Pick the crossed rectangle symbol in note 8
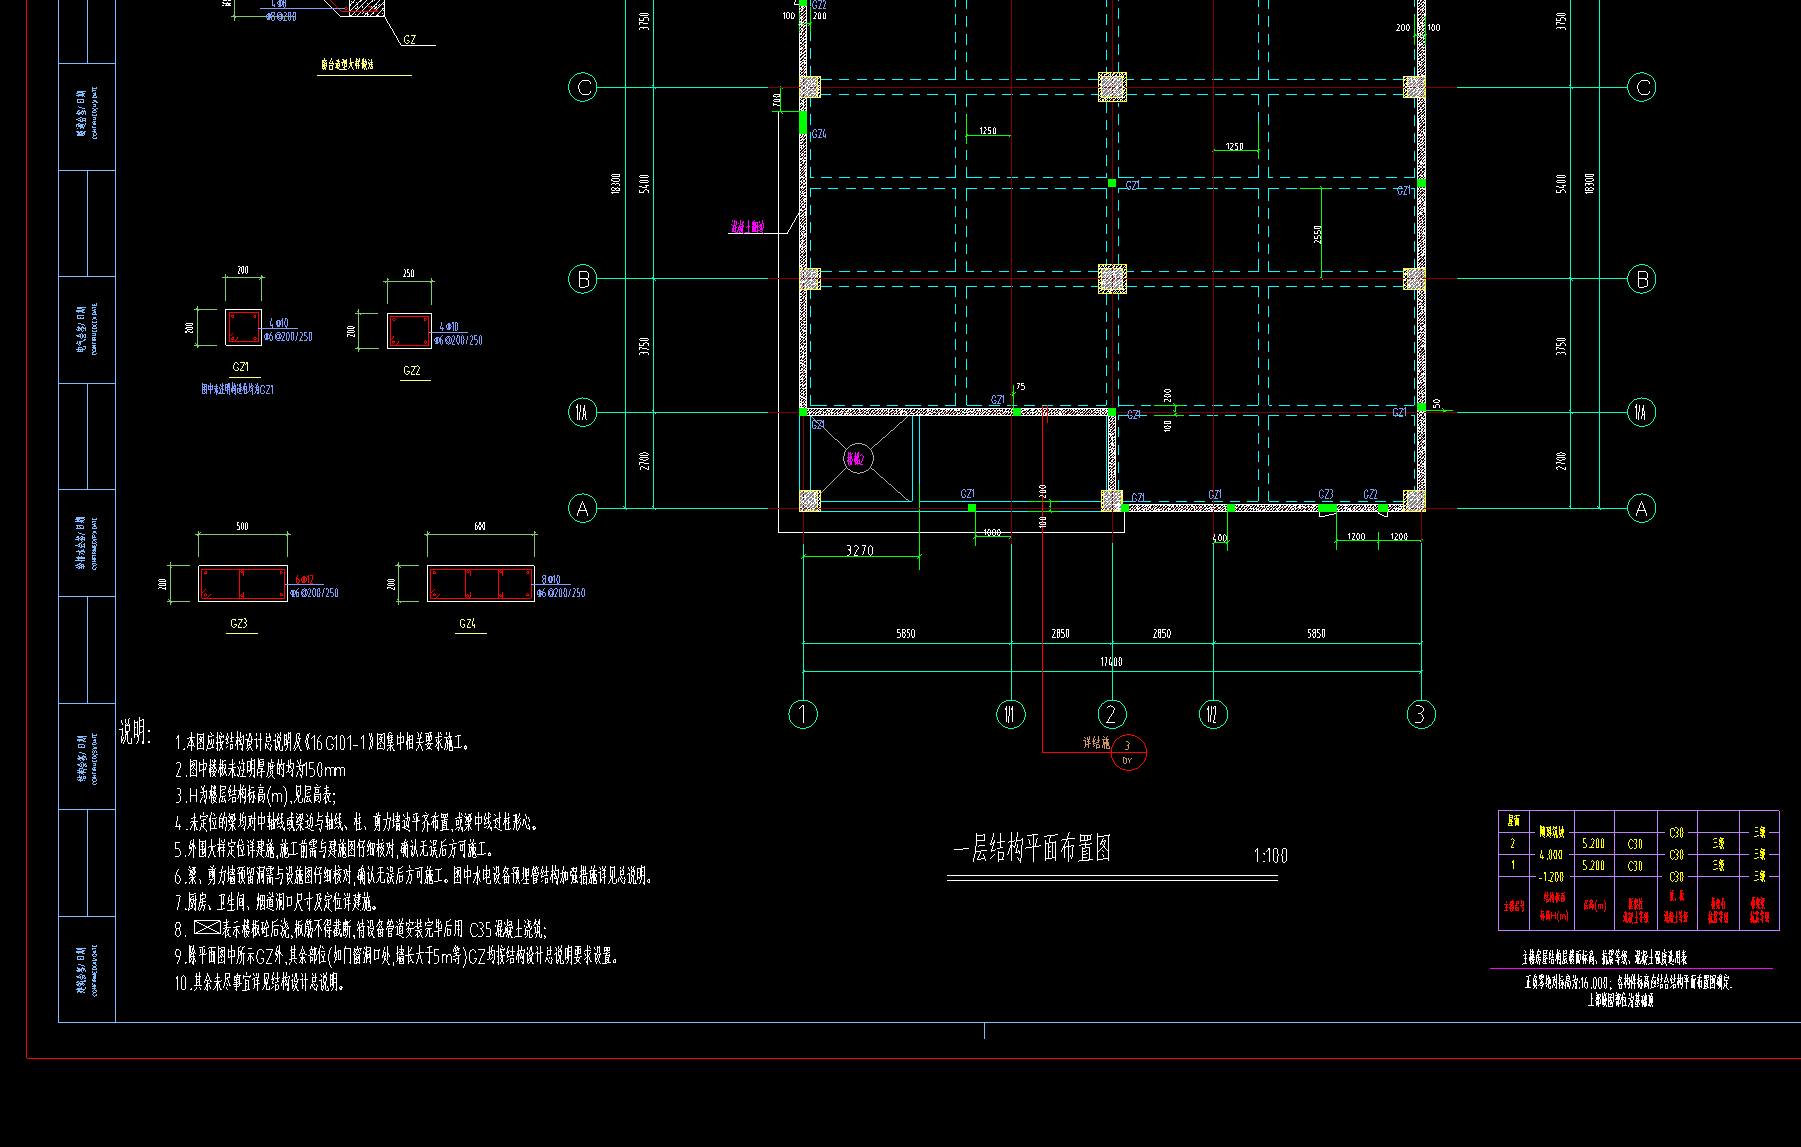The image size is (1801, 1147). 207,928
